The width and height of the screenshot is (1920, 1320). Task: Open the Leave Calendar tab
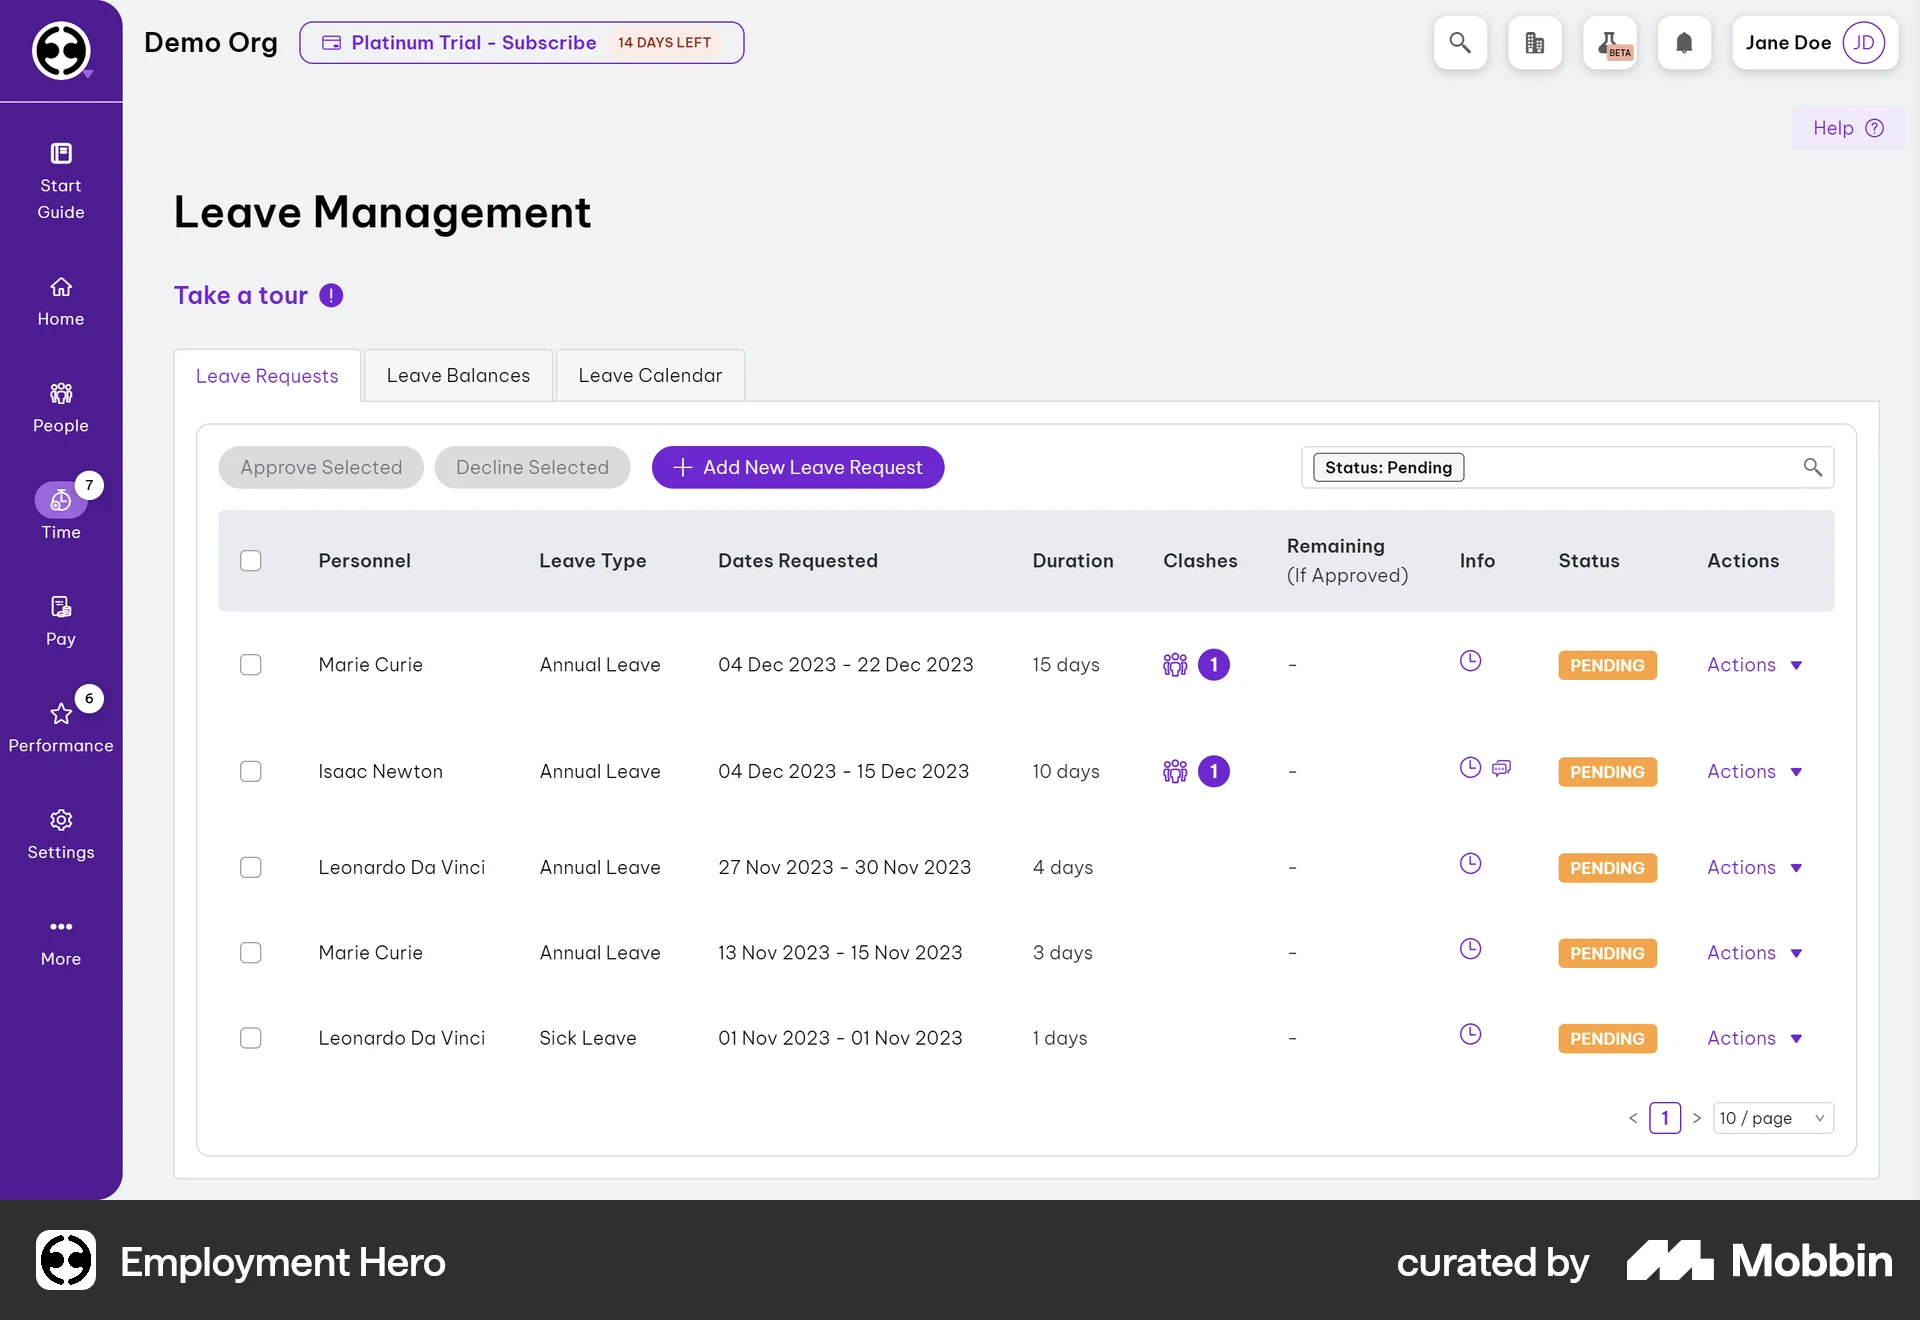pos(650,375)
